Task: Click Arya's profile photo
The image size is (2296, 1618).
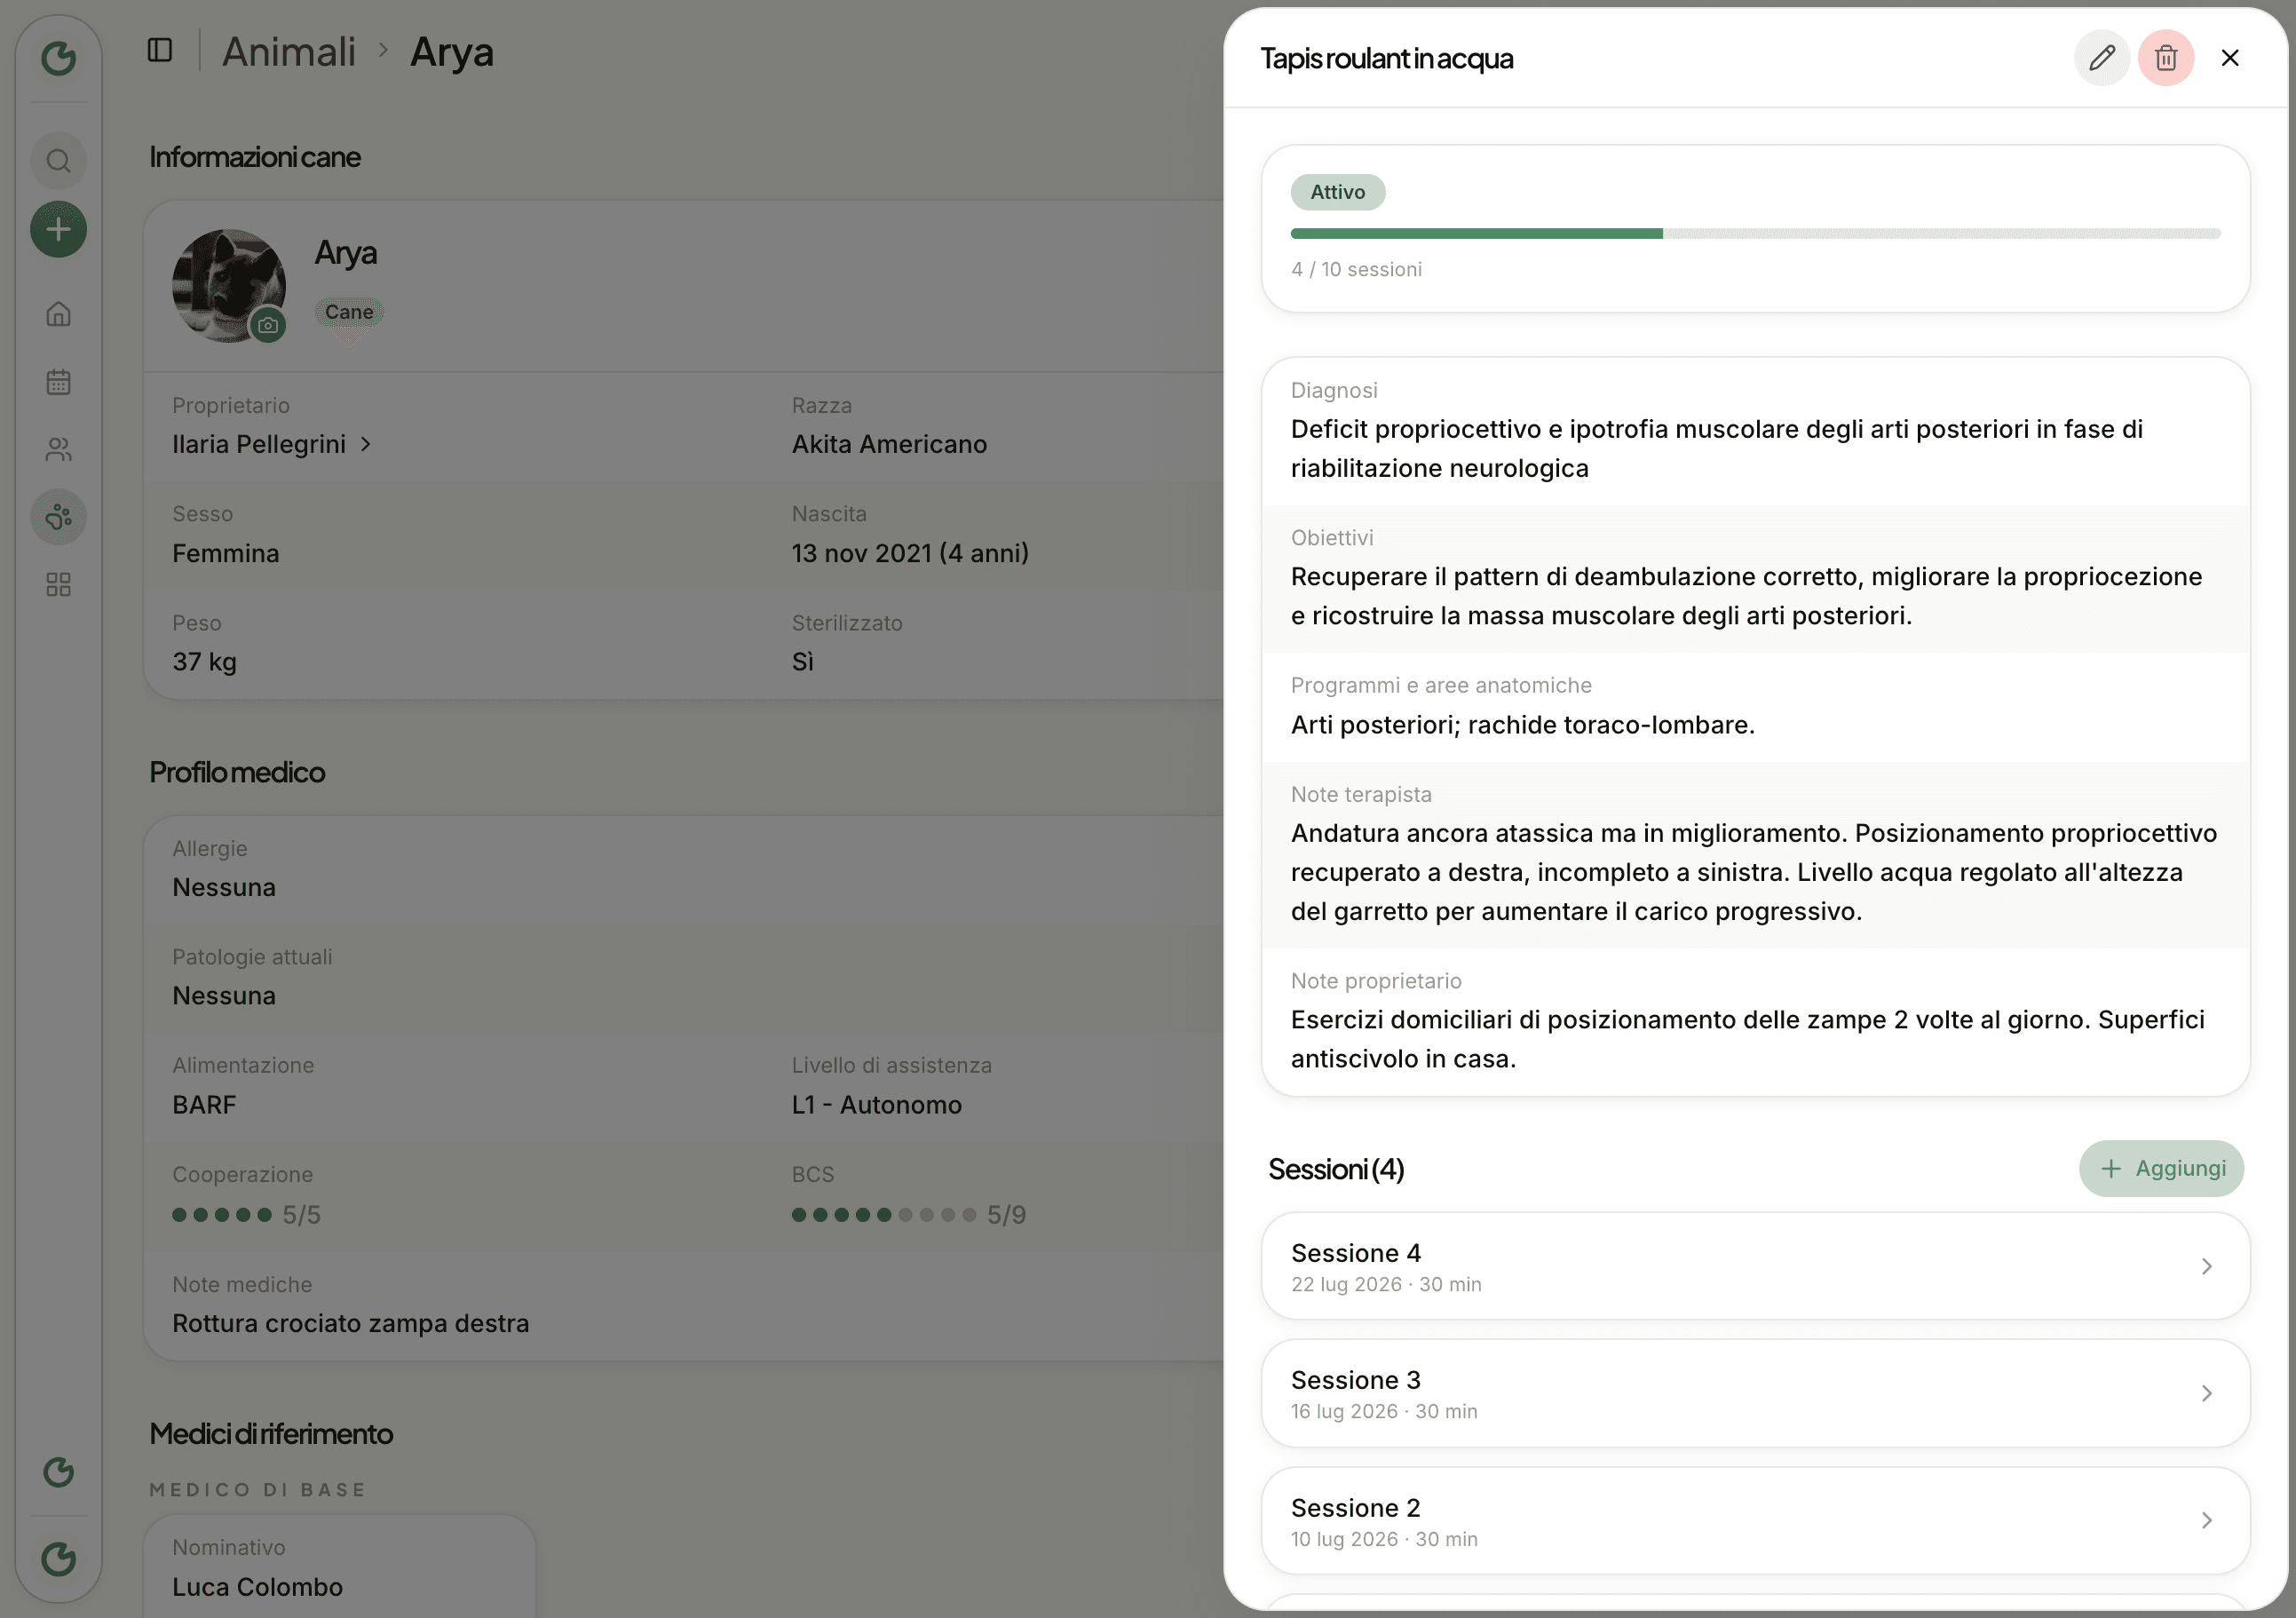Action: [x=229, y=286]
